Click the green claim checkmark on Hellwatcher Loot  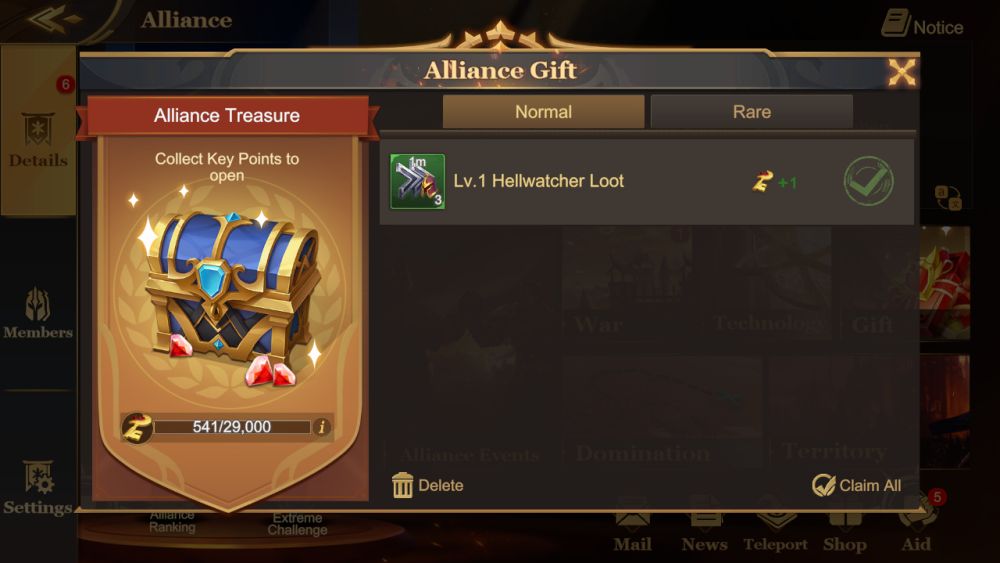(868, 181)
